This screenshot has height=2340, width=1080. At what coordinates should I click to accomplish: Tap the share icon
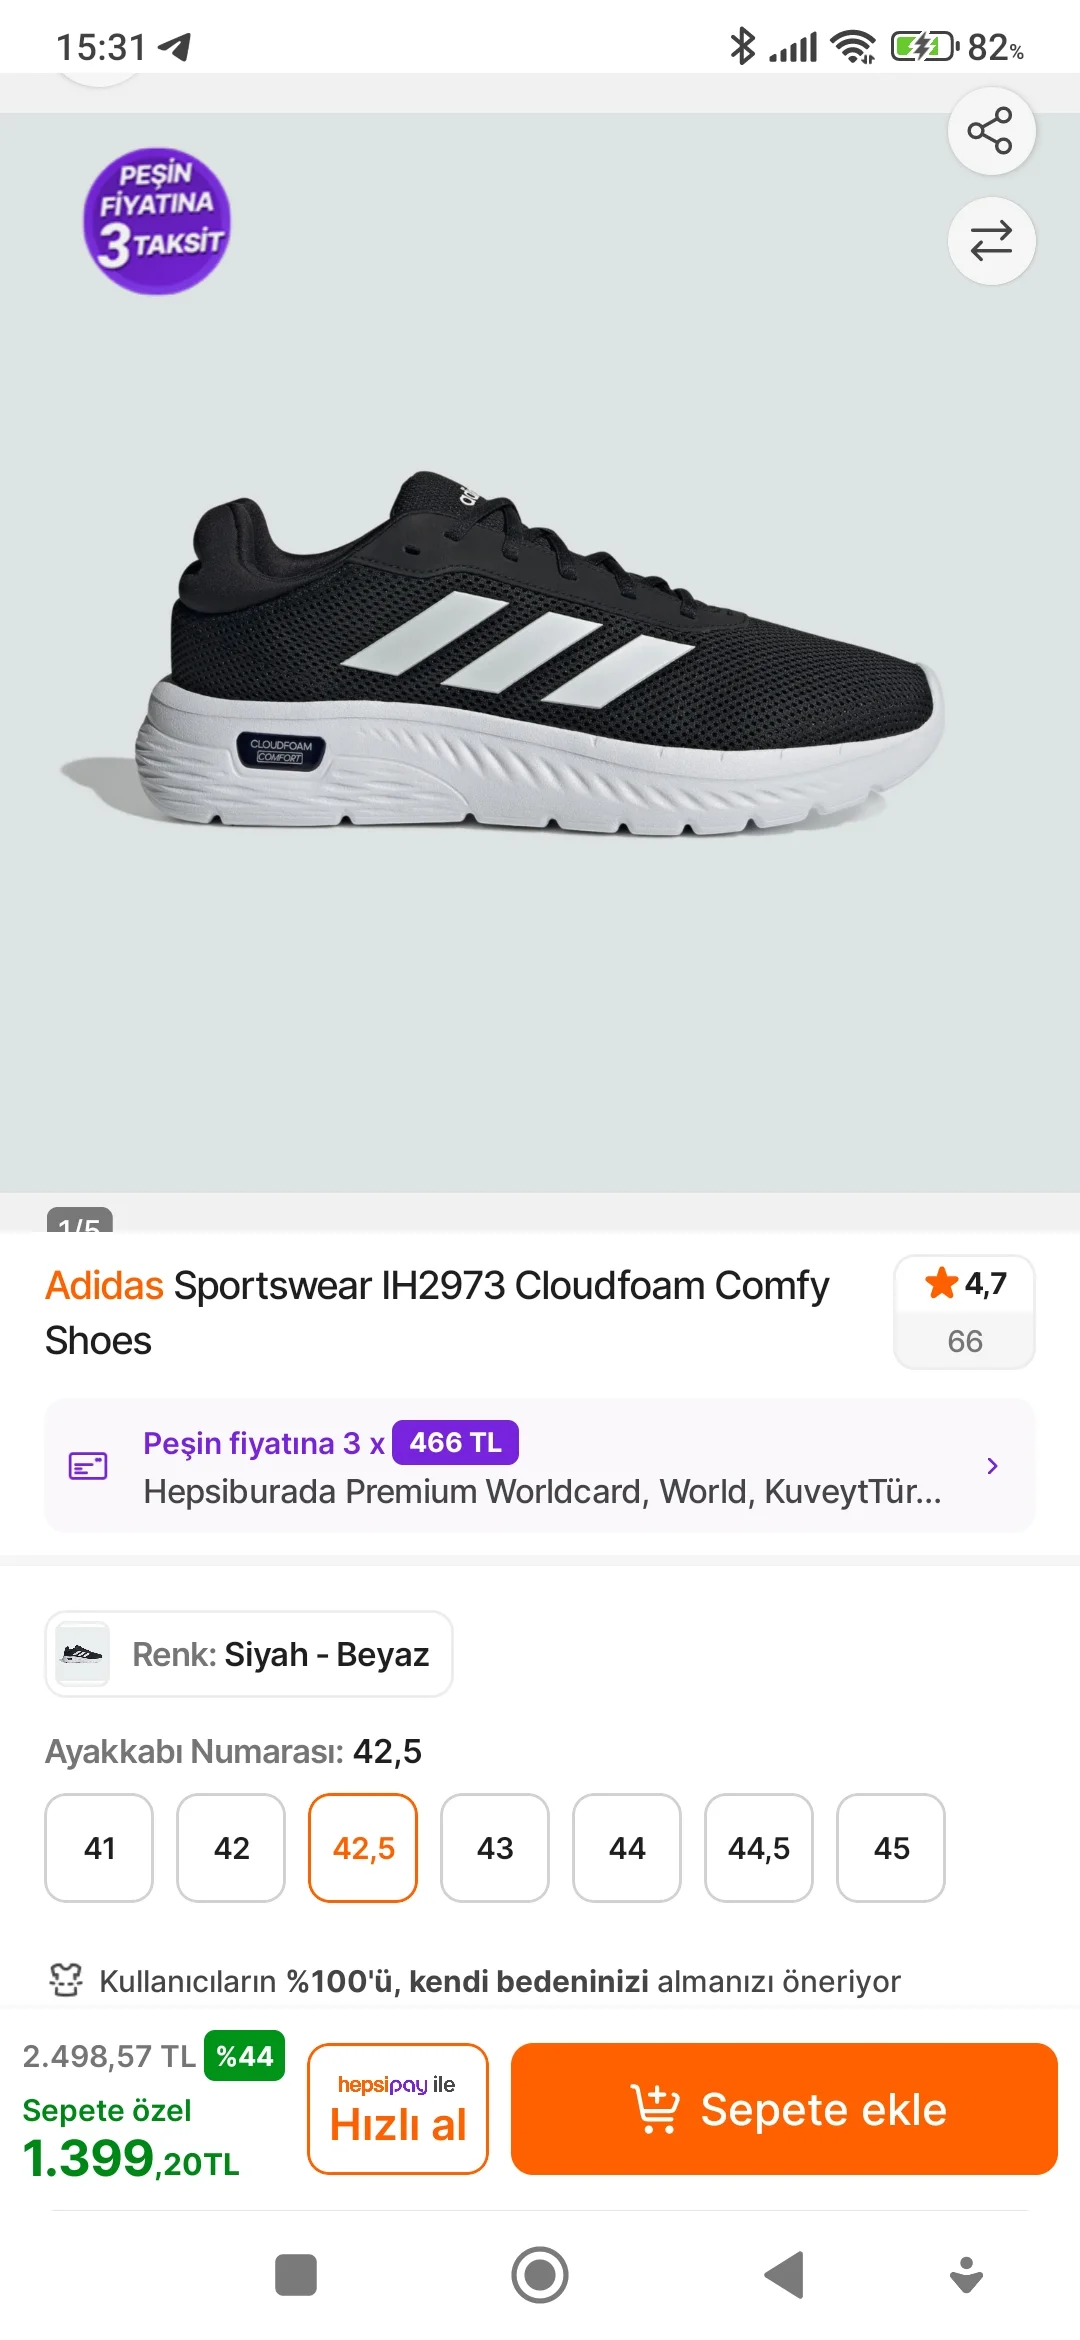pos(990,131)
